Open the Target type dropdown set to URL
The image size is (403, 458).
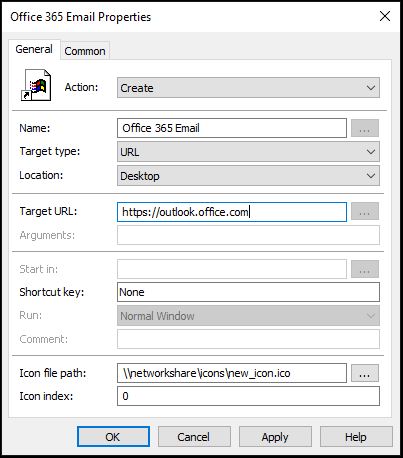coord(248,152)
